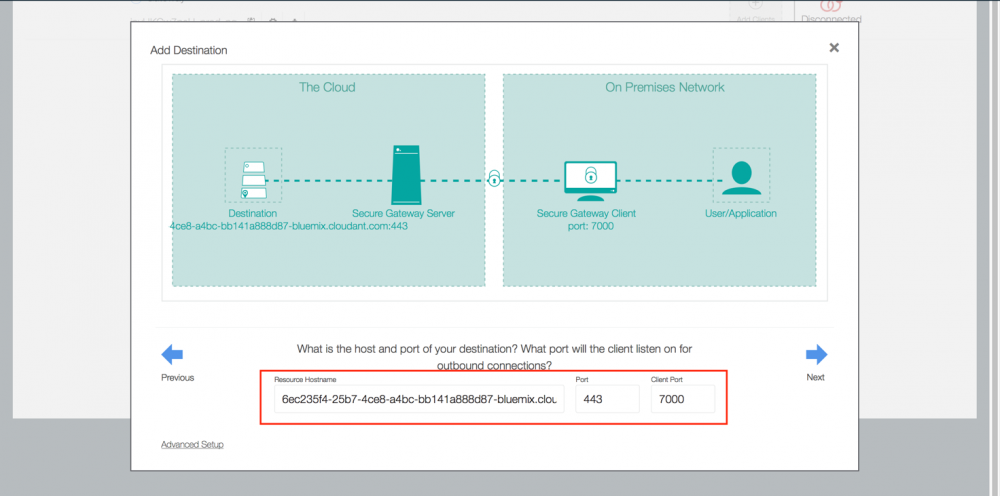Screen dimensions: 1000x496
Task: Open the Advanced Setup link
Action: coord(192,444)
